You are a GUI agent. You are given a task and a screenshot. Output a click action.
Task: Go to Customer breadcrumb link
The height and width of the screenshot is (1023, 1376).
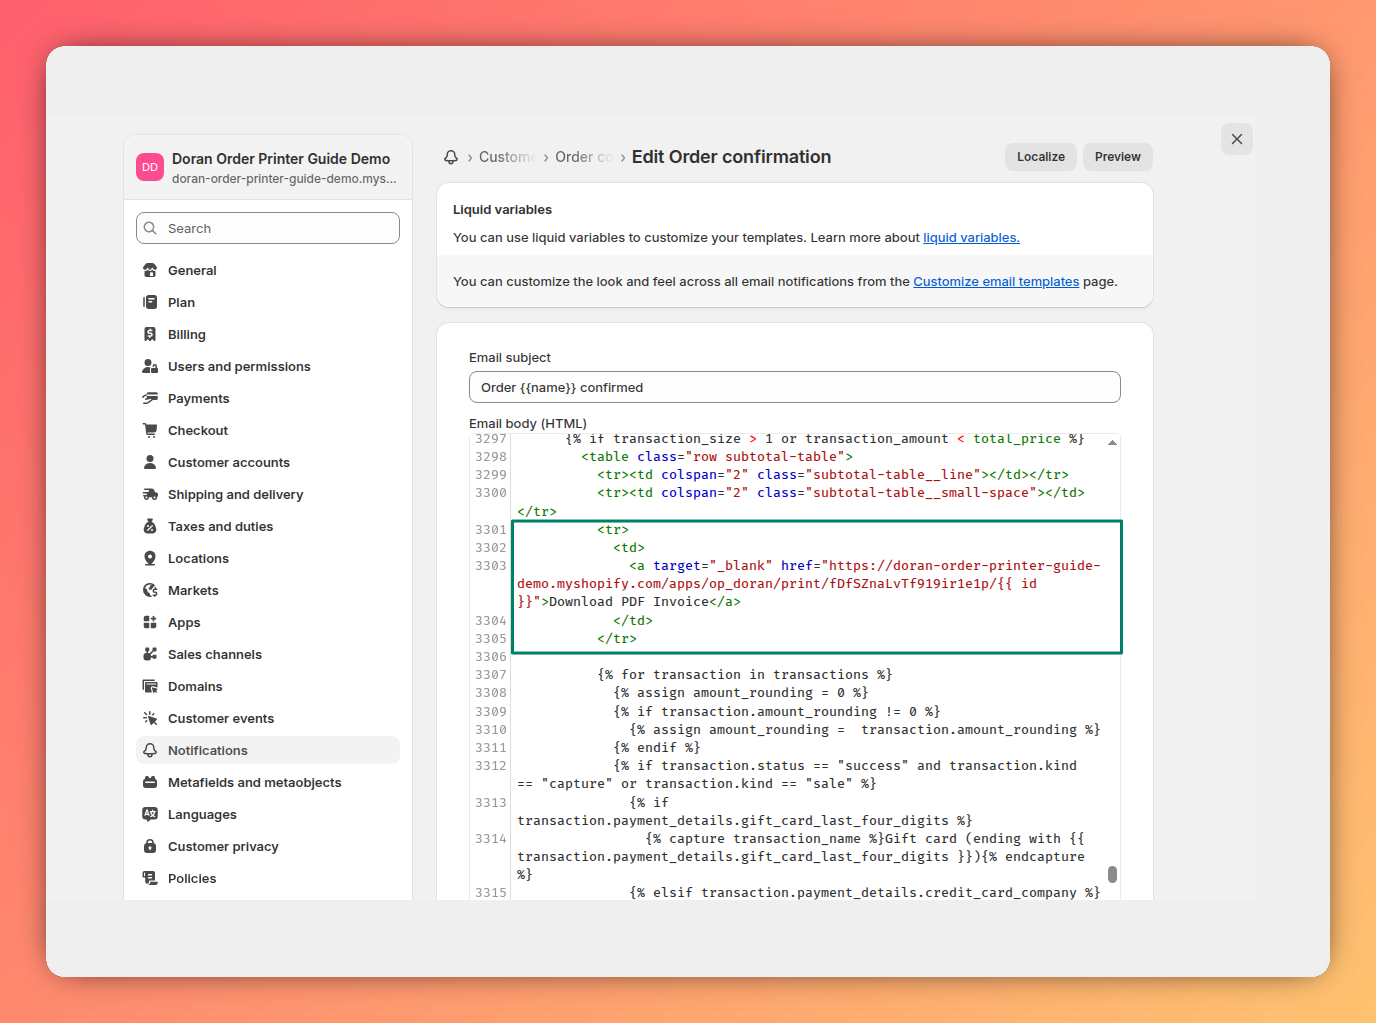tap(507, 157)
